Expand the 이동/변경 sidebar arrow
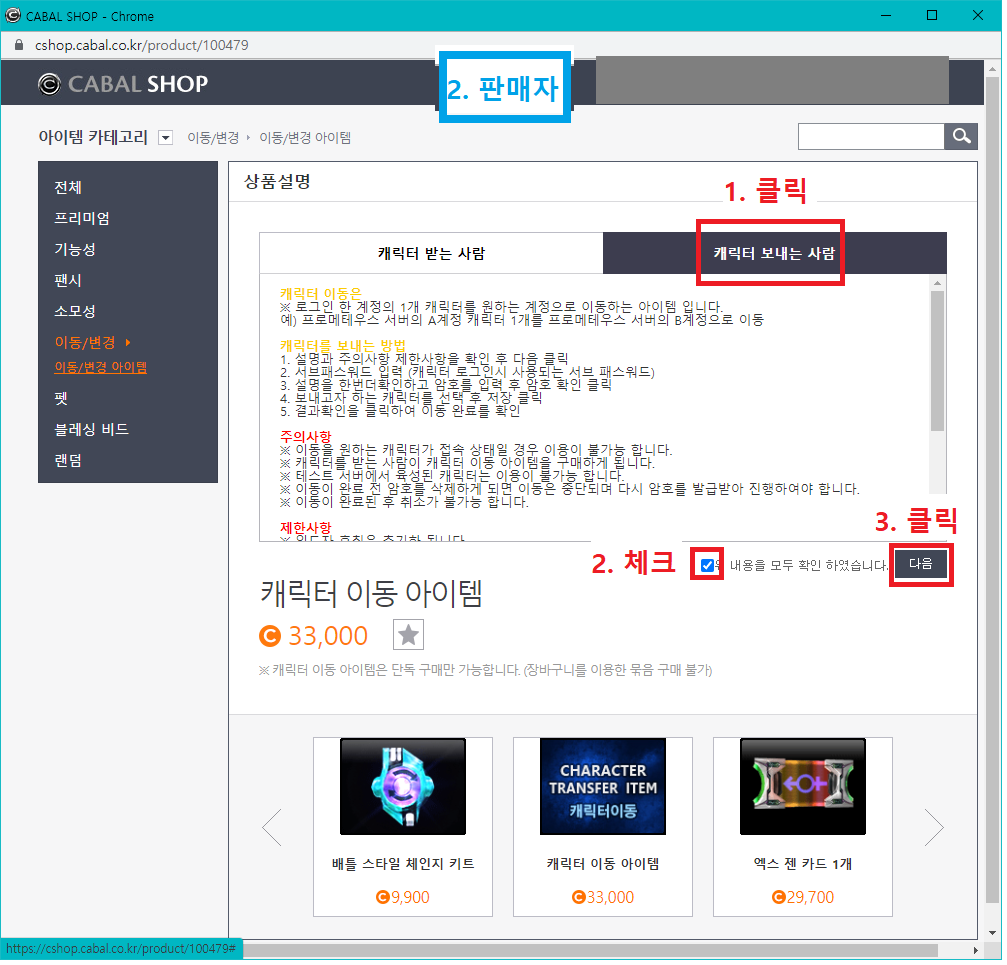Screen dimensions: 1007x965 128,344
